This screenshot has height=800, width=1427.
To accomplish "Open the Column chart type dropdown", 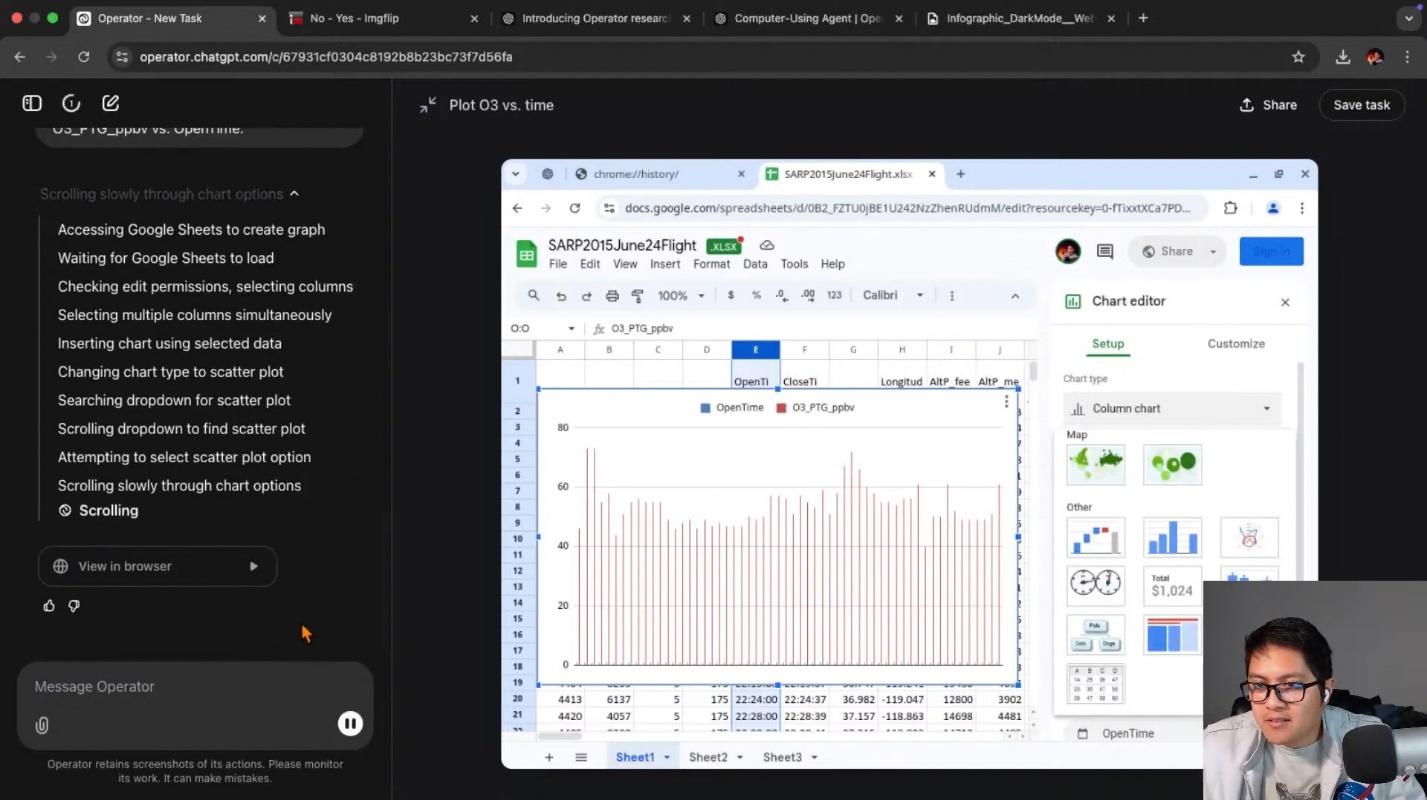I will [x=1172, y=408].
